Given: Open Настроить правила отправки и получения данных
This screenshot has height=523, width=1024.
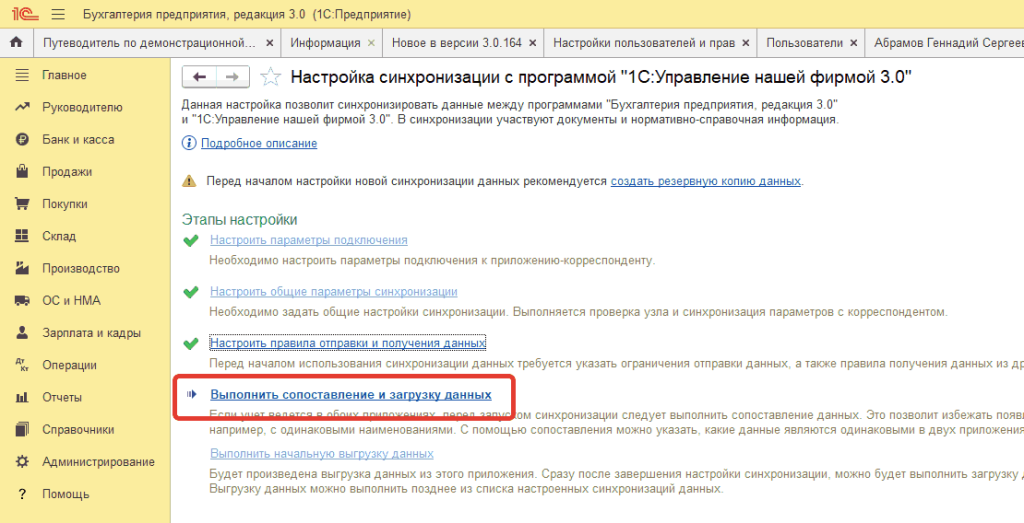Looking at the screenshot, I should click(x=347, y=343).
